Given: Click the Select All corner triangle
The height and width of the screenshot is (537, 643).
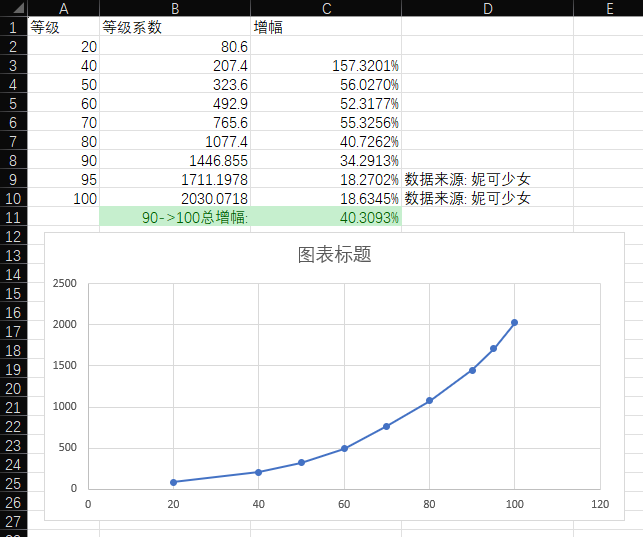Looking at the screenshot, I should pyautogui.click(x=13, y=8).
